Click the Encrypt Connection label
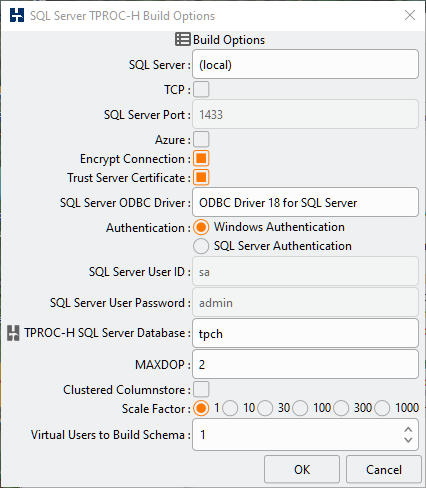 pos(135,159)
